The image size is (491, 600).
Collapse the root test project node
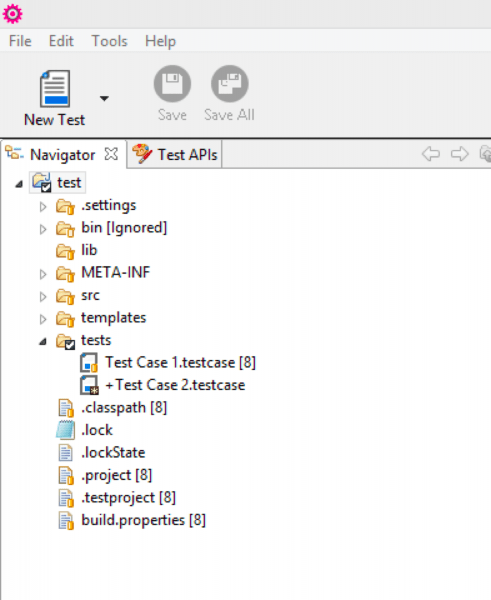tap(19, 184)
